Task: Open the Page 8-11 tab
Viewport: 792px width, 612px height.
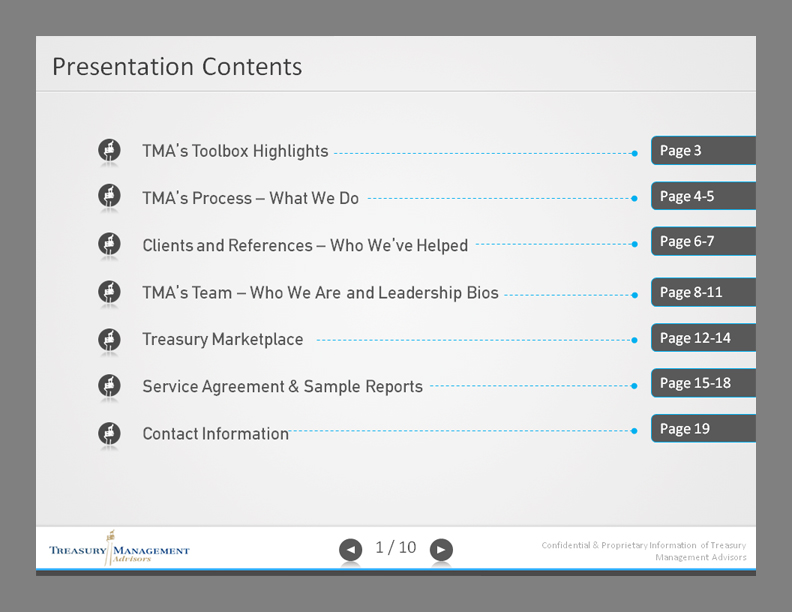Action: [x=704, y=292]
